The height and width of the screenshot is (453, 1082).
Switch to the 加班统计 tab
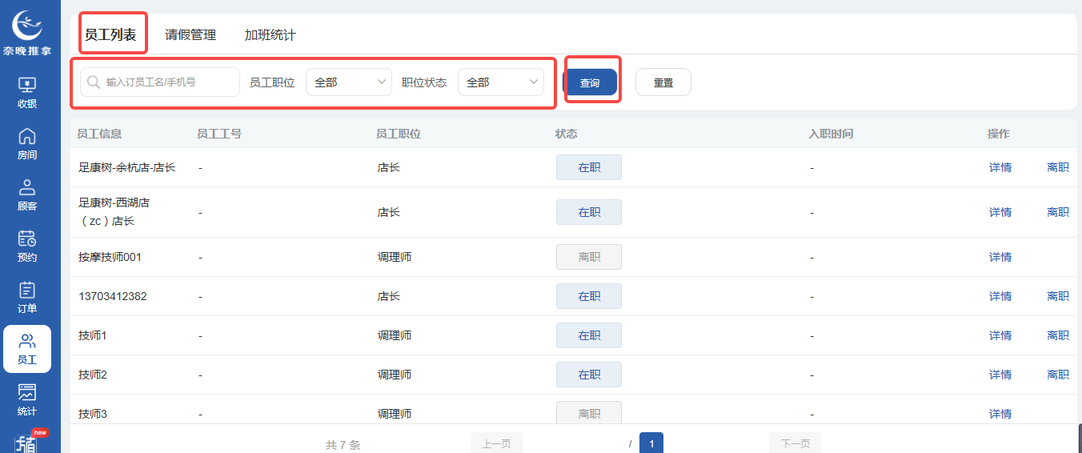pyautogui.click(x=270, y=35)
